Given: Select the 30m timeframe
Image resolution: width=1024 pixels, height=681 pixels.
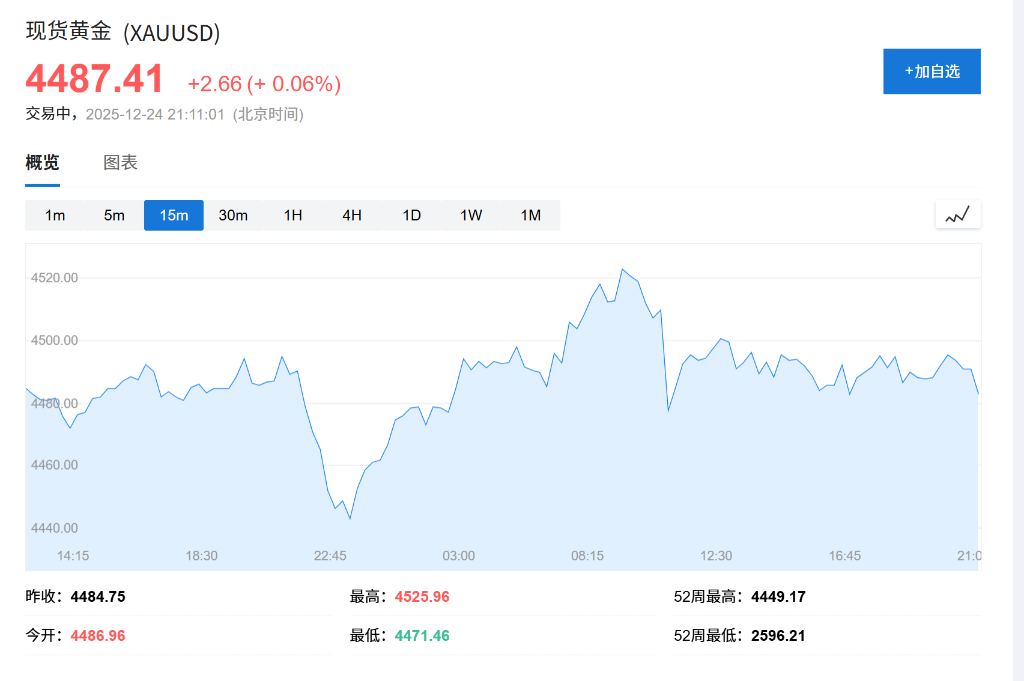Looking at the screenshot, I should (233, 214).
